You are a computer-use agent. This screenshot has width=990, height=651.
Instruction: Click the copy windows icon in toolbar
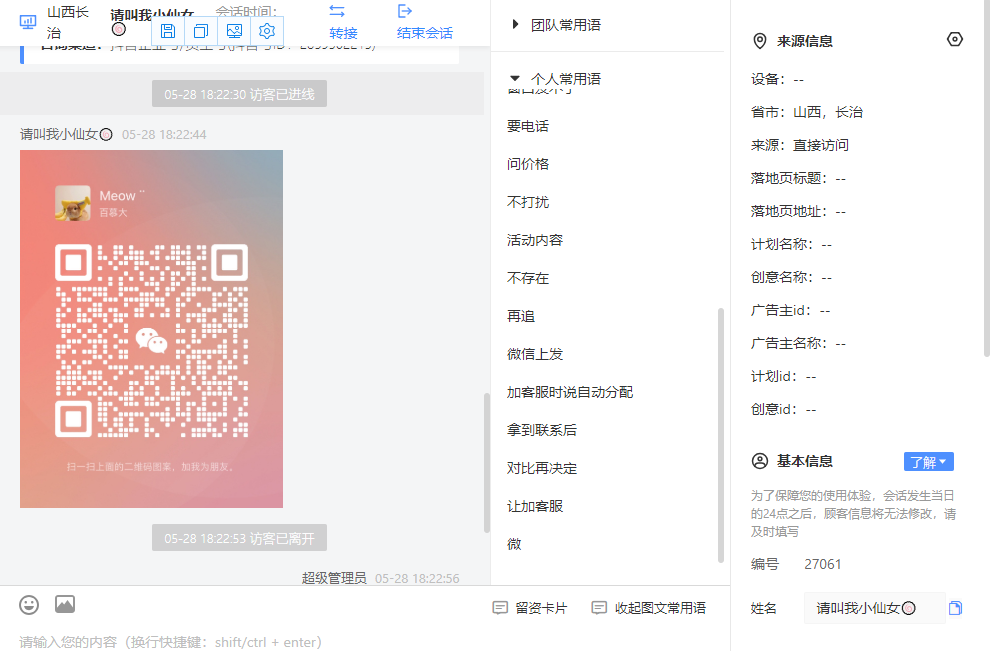point(201,31)
